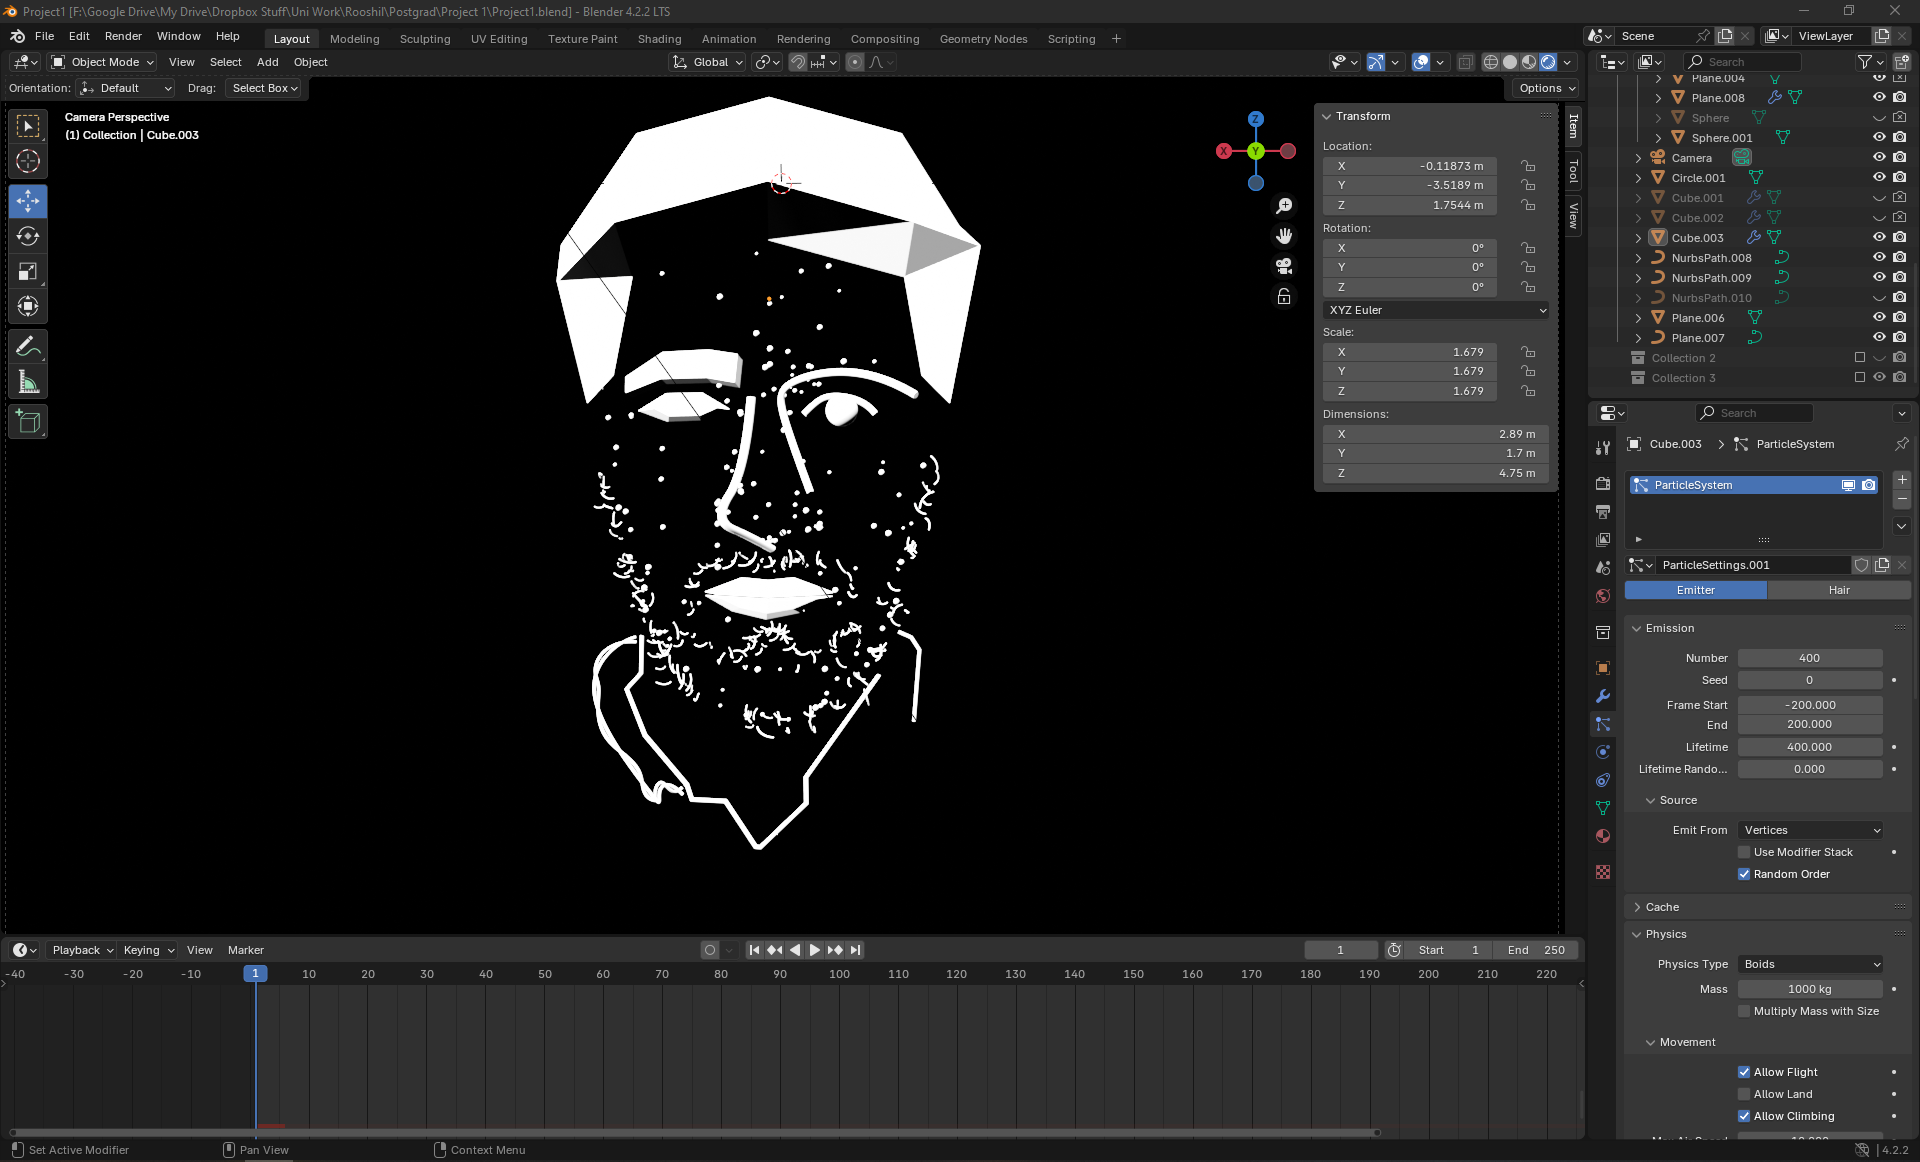This screenshot has width=1920, height=1162.
Task: Click the Add Cube tool
Action: 28,422
